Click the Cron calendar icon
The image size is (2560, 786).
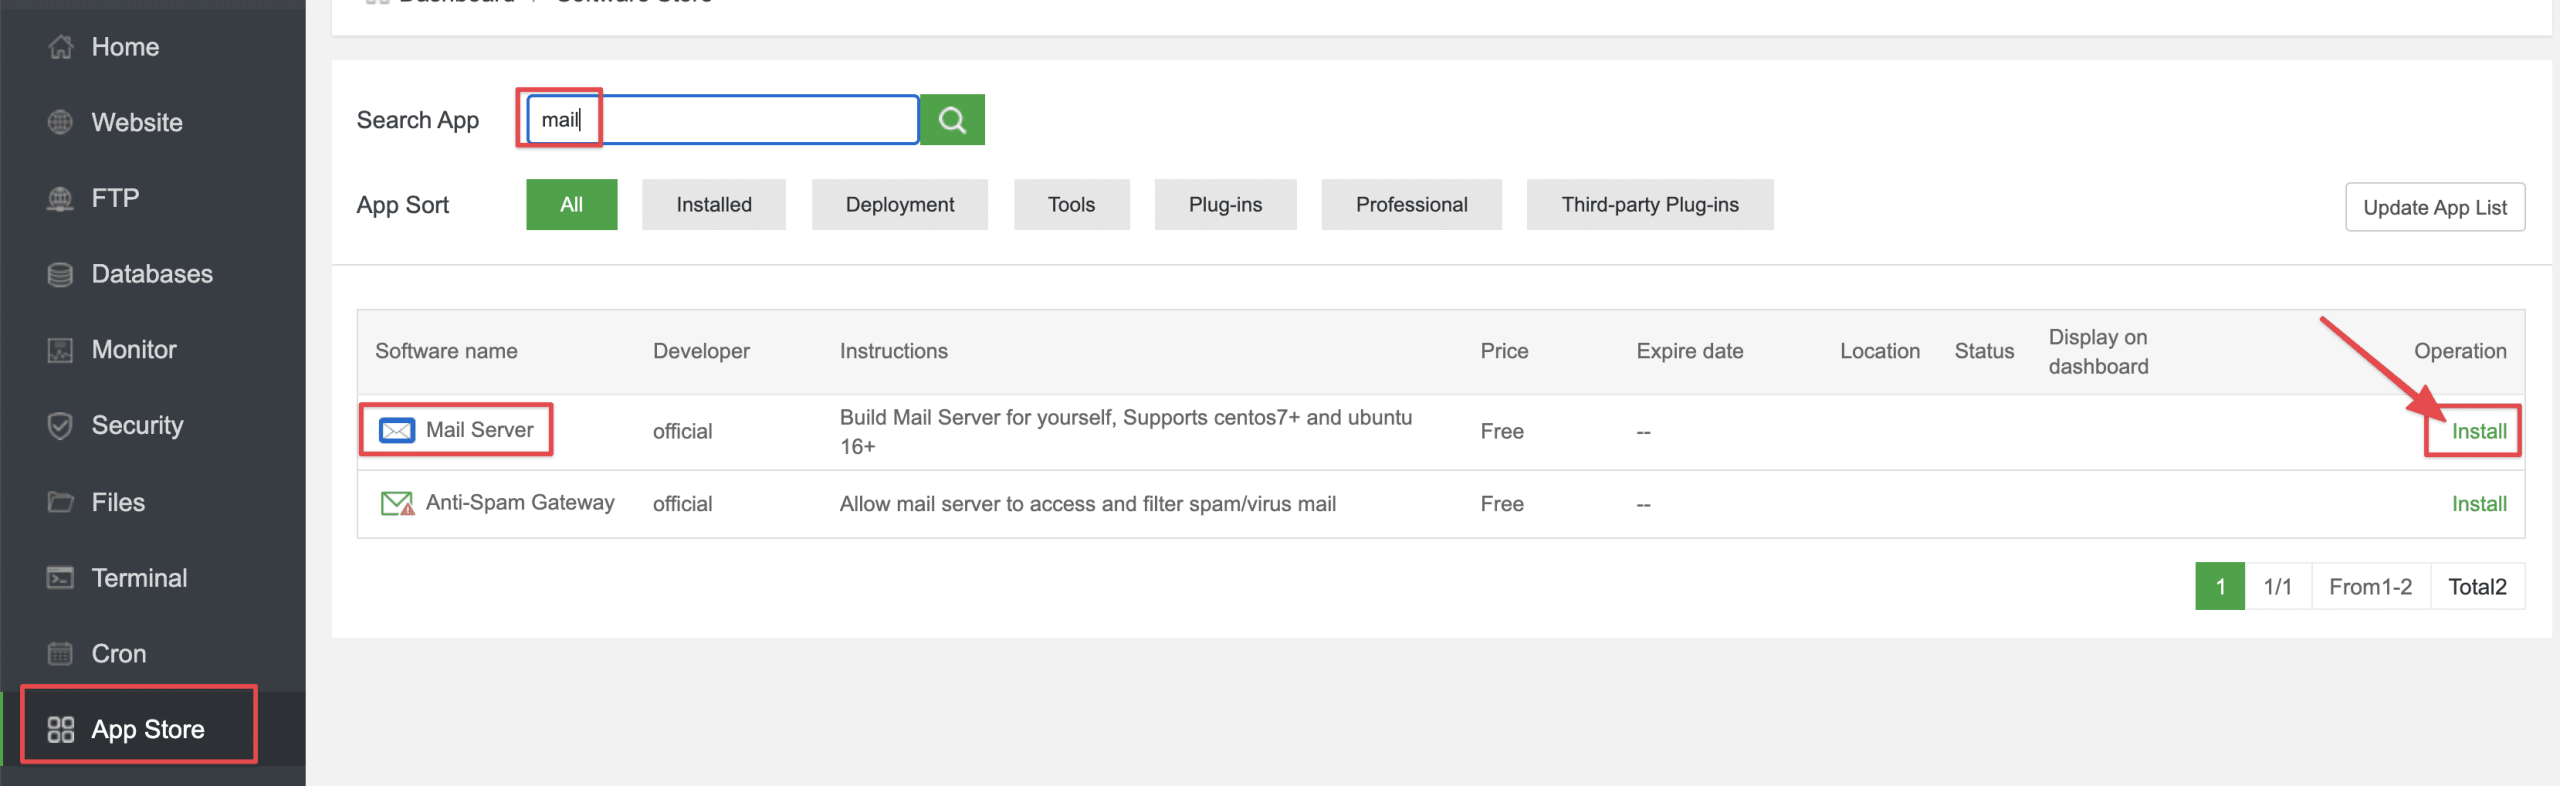(60, 654)
